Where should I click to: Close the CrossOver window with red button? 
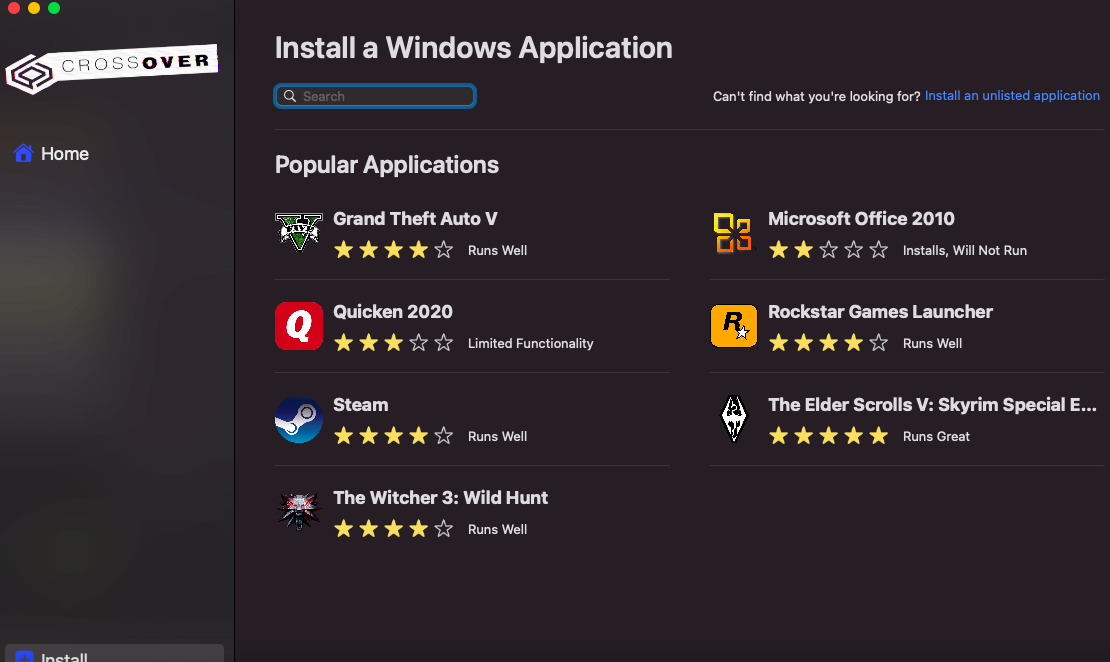pyautogui.click(x=13, y=8)
